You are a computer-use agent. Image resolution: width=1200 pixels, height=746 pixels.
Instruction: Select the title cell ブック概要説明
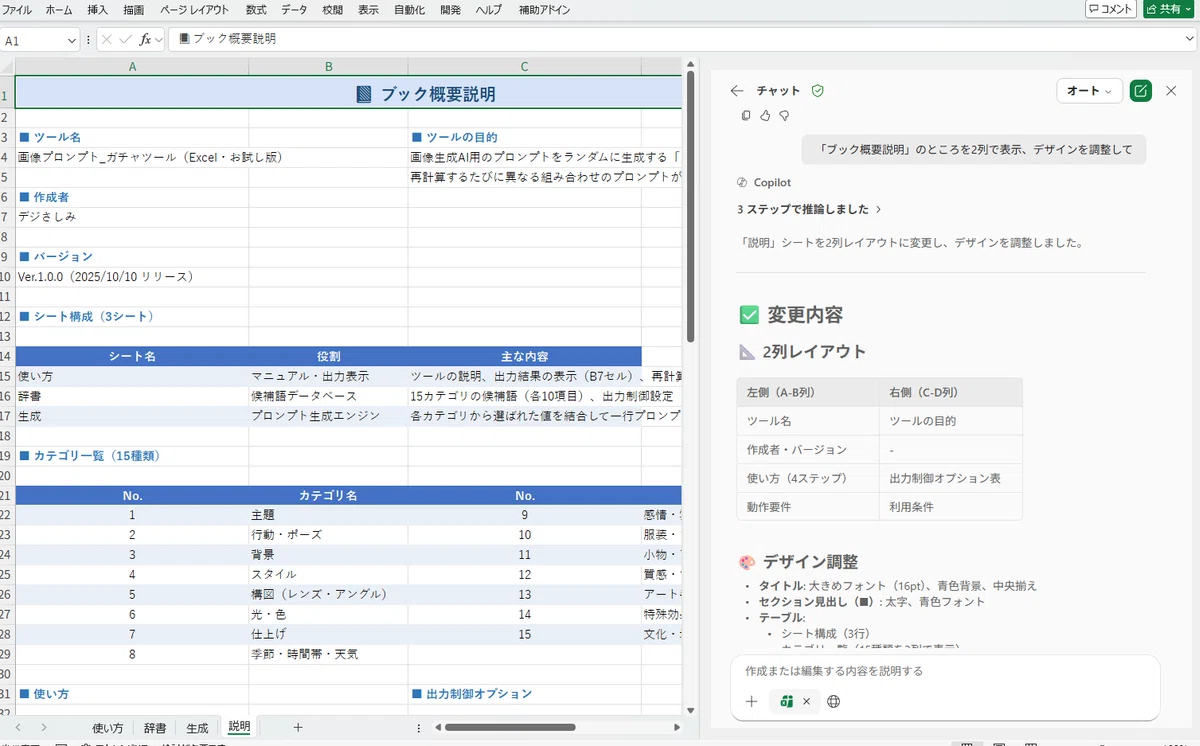(348, 93)
